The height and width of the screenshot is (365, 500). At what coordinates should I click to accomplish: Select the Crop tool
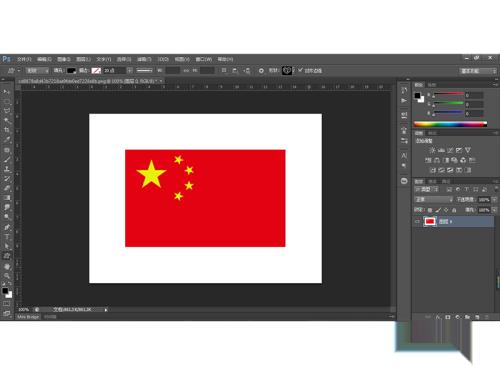[x=7, y=130]
